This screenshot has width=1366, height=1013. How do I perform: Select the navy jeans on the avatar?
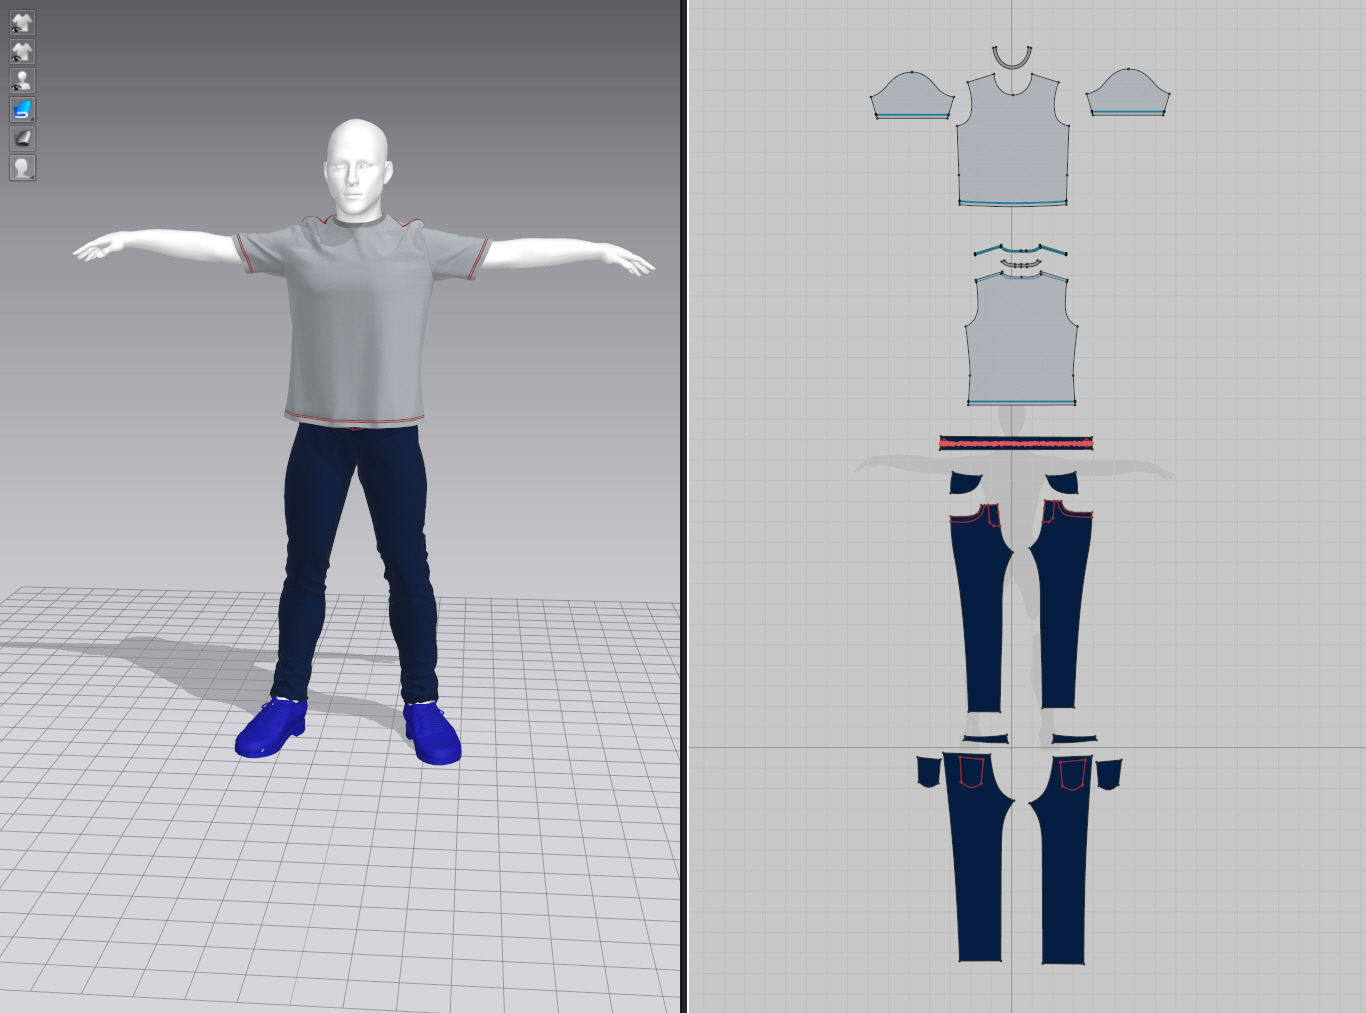point(357,560)
